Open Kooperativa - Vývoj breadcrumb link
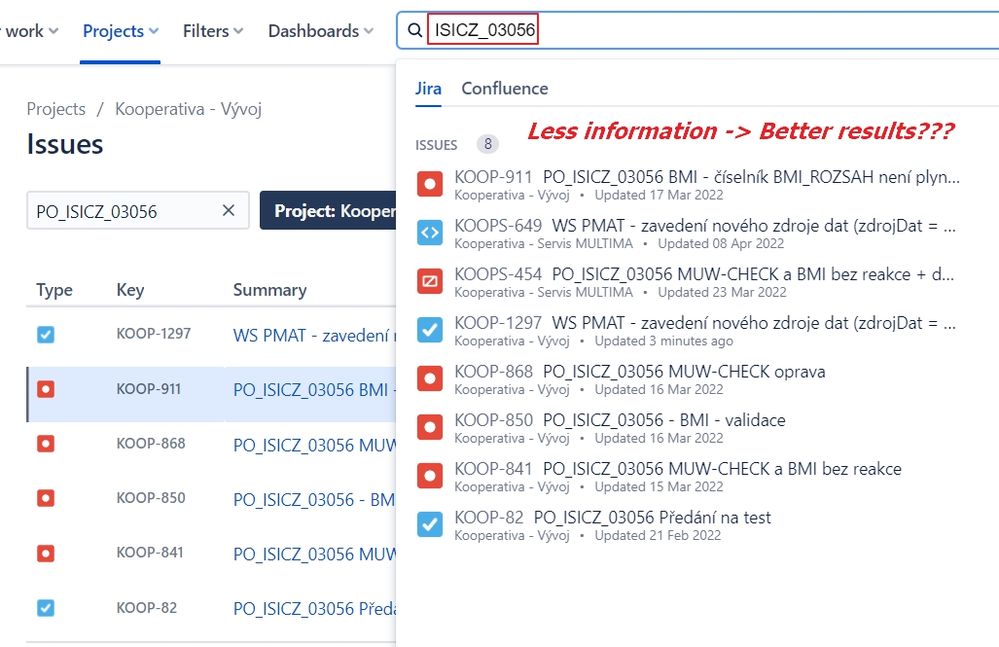This screenshot has height=647, width=999. [188, 109]
